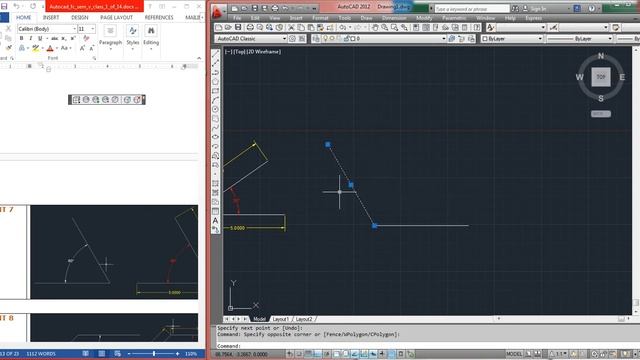The width and height of the screenshot is (640, 360).
Task: Open Word's PAGE LAYOUT ribbon tab
Action: (116, 18)
